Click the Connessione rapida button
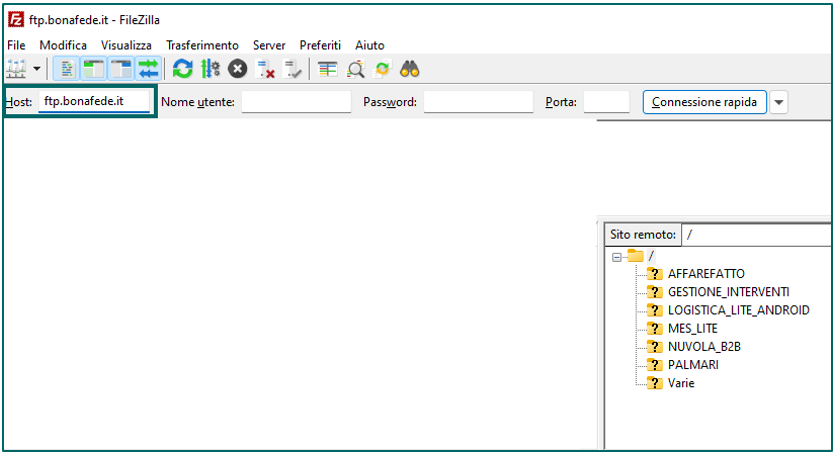 pos(704,102)
